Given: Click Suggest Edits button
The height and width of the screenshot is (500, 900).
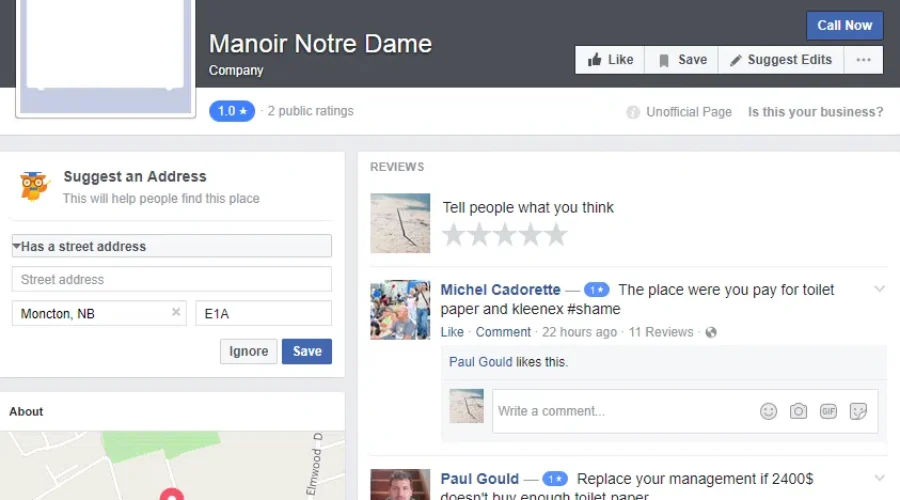Looking at the screenshot, I should click(x=780, y=60).
